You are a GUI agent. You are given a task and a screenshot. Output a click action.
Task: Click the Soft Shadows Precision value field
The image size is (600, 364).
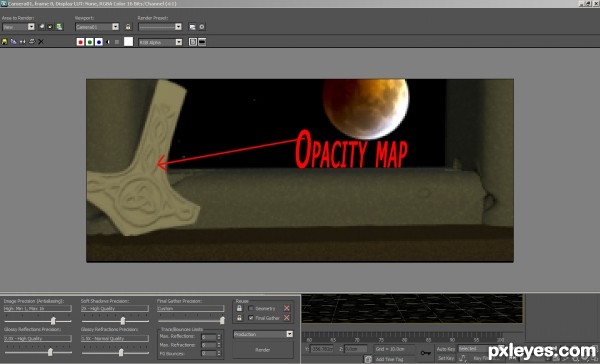click(115, 308)
